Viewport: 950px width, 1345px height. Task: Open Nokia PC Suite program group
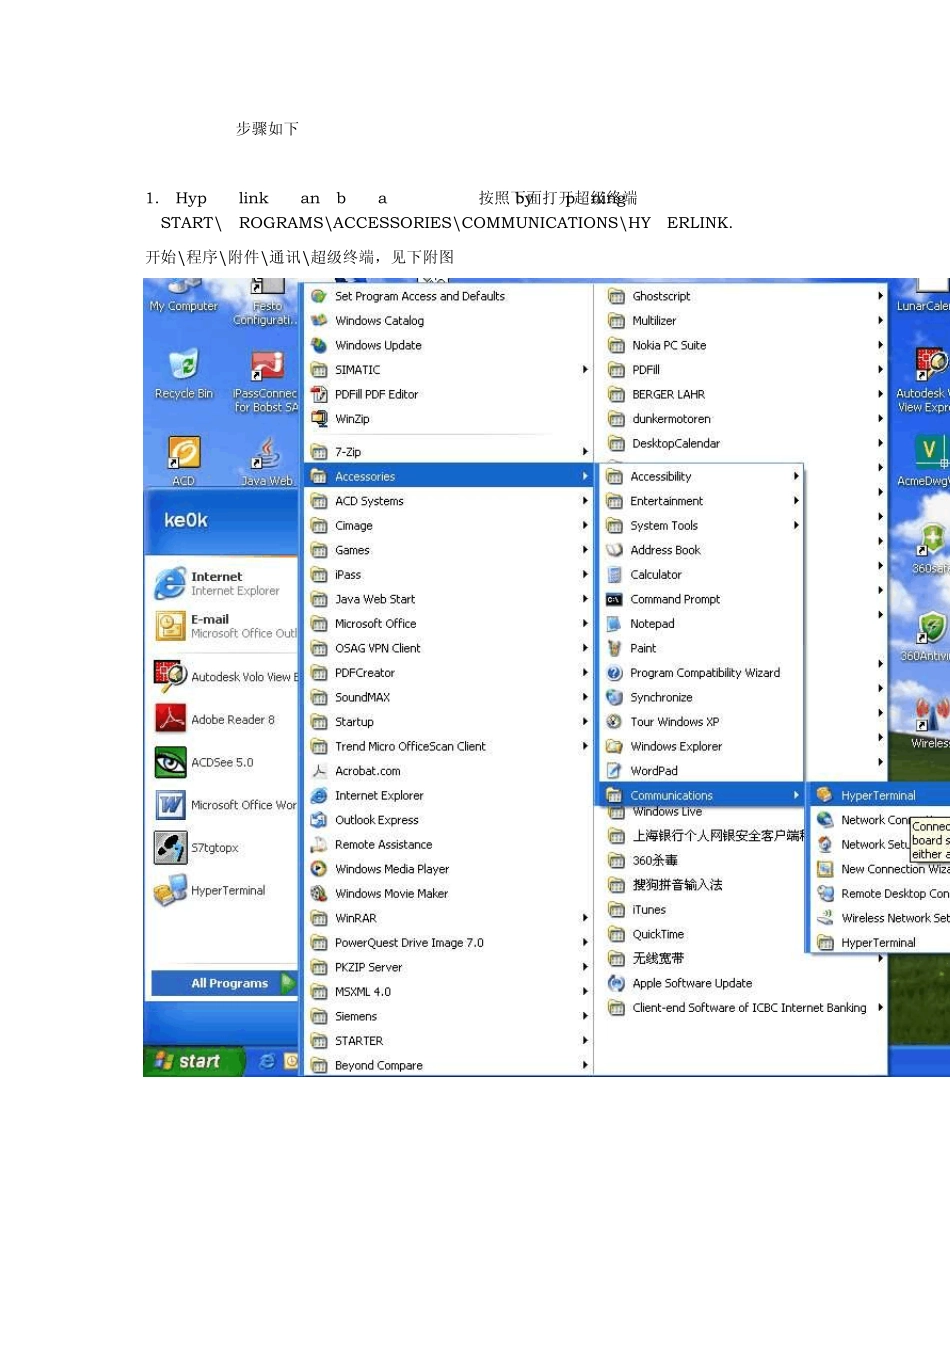743,345
